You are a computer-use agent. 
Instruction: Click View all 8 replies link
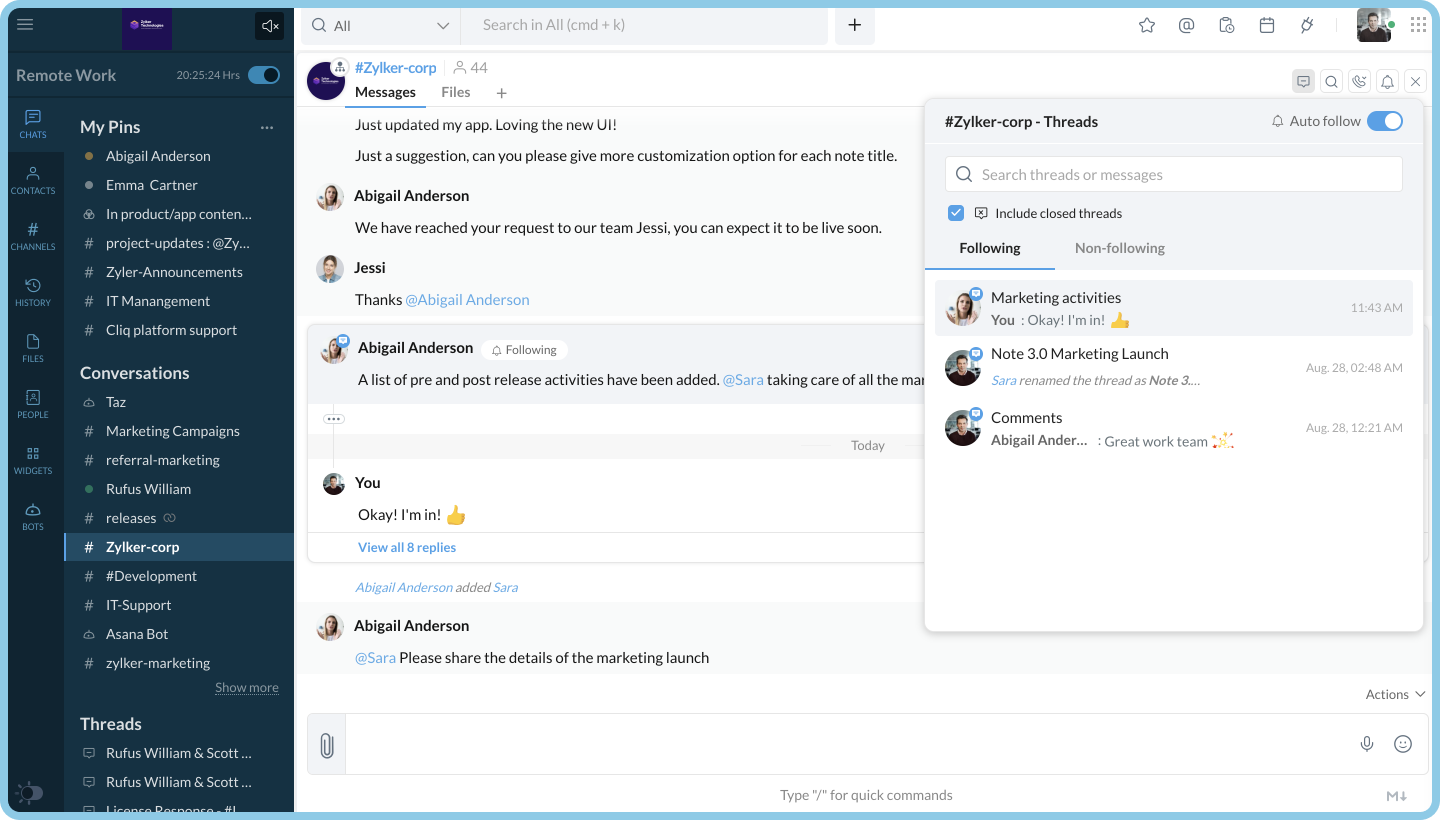point(407,547)
